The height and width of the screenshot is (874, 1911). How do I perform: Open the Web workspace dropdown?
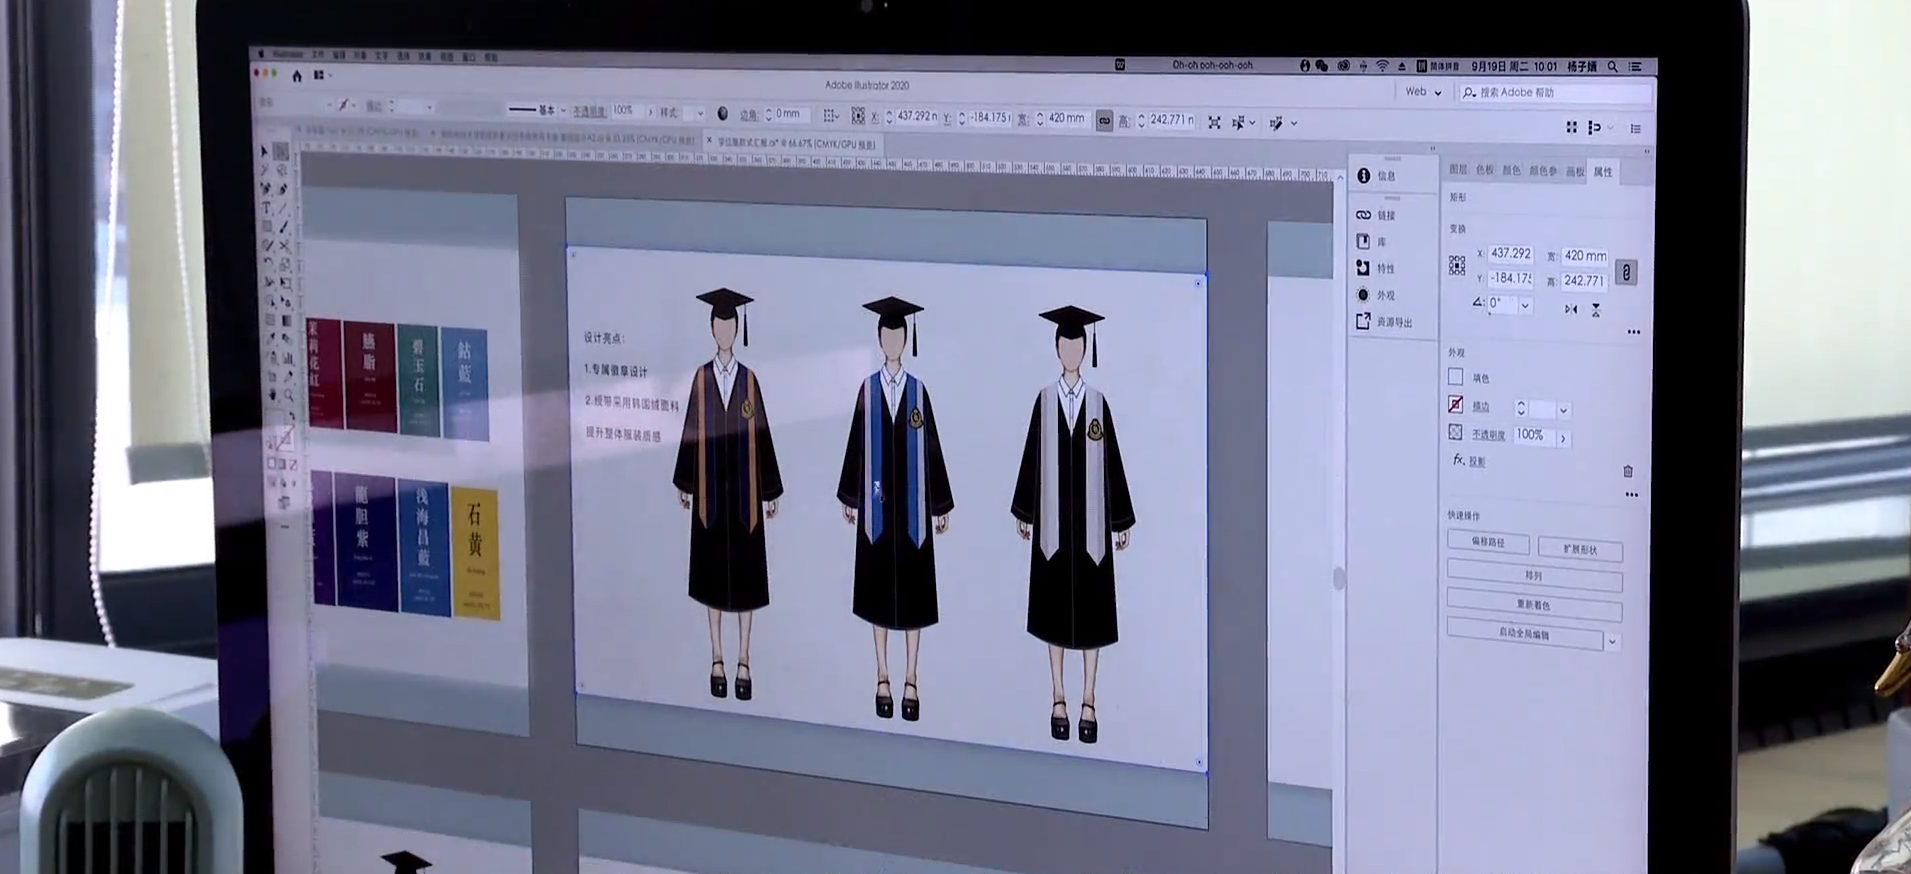[1423, 92]
